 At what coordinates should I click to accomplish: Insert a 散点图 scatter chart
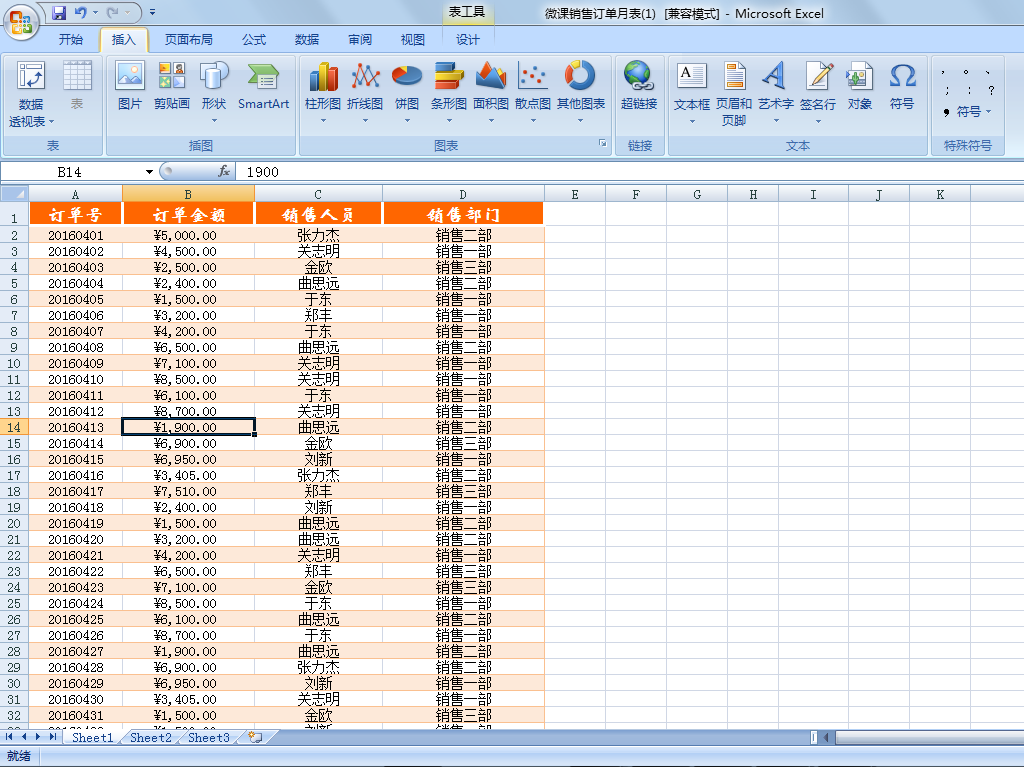click(x=533, y=91)
